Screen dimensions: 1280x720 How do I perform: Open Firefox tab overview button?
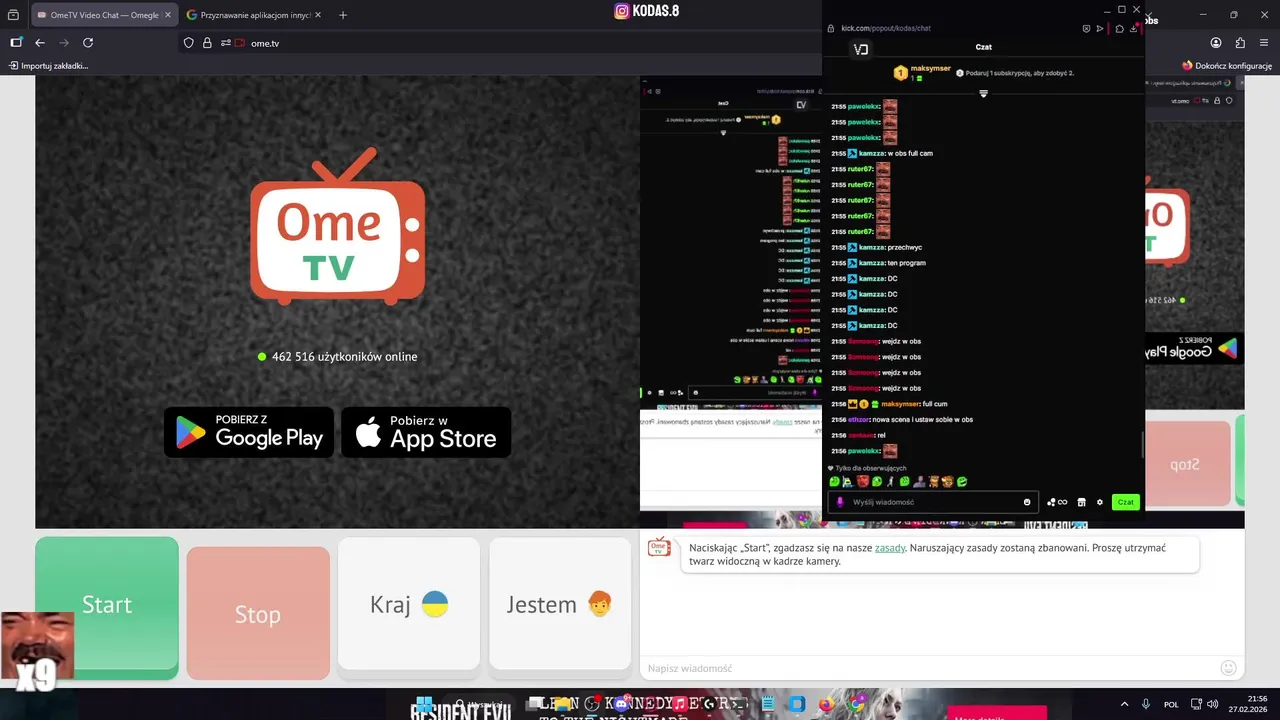point(13,15)
